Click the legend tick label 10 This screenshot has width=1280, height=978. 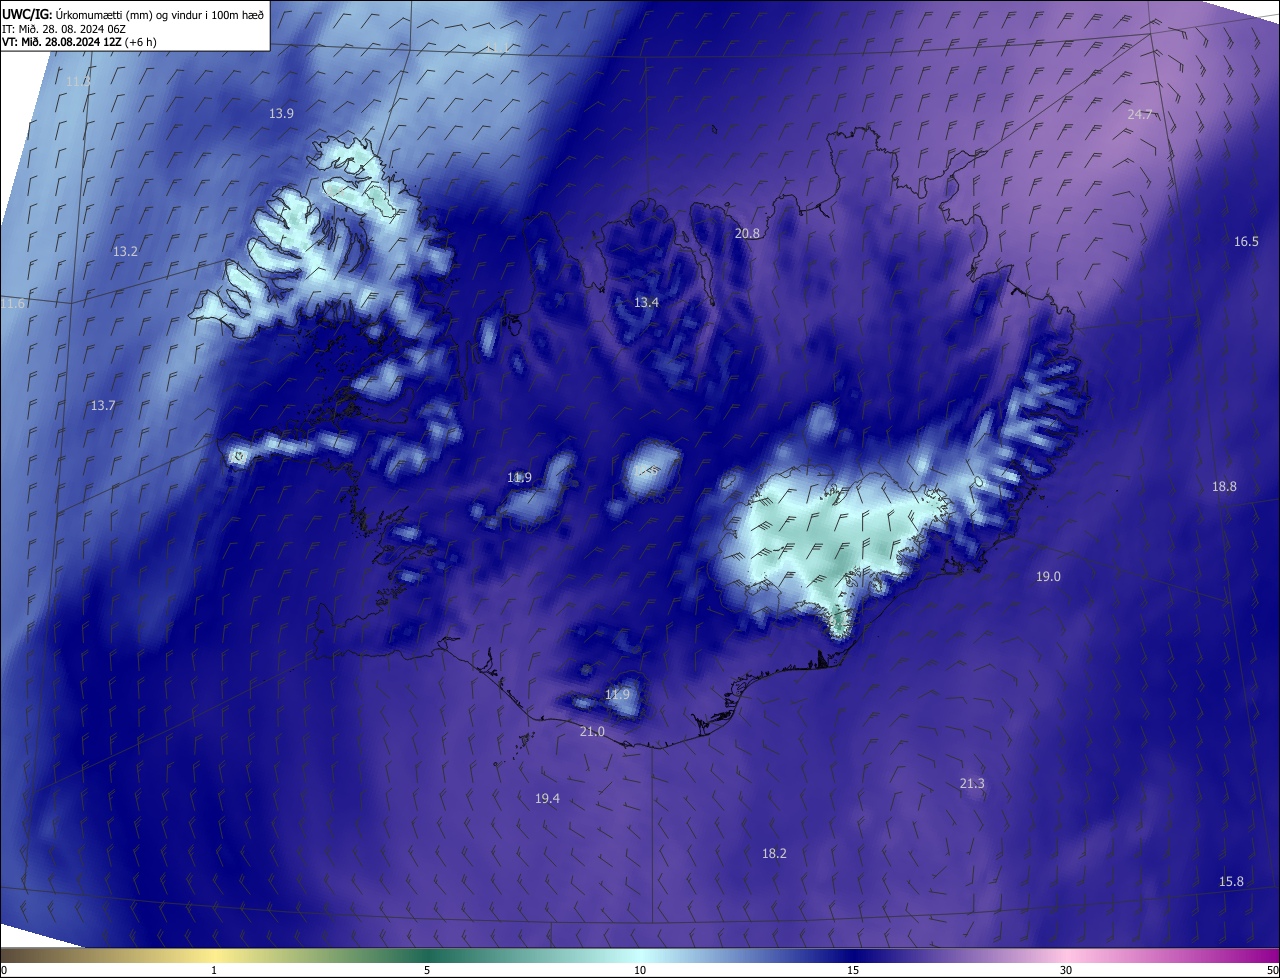pos(640,971)
